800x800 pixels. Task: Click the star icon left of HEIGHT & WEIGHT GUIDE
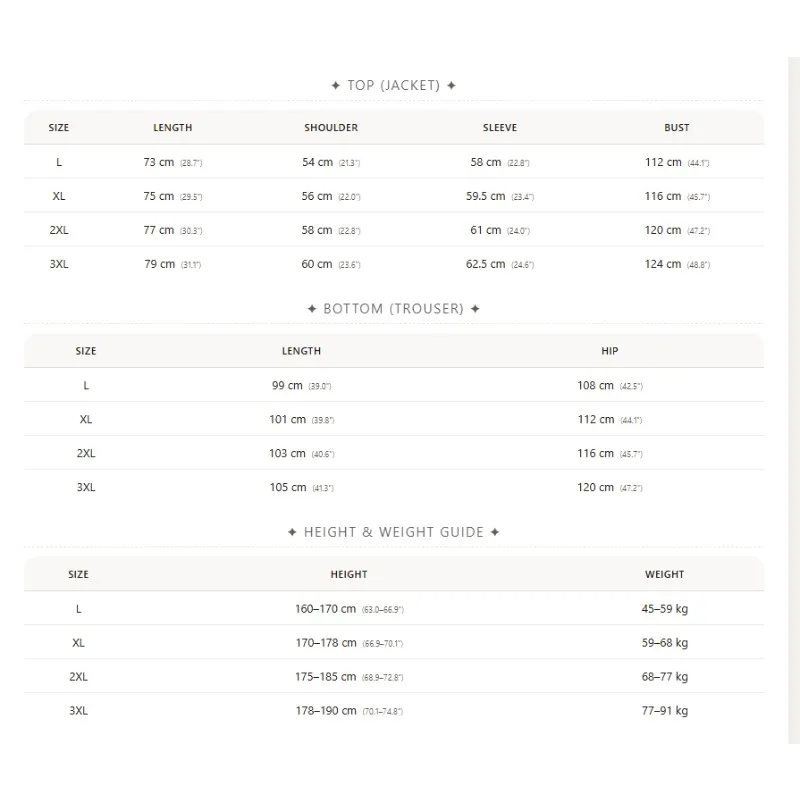tap(292, 532)
